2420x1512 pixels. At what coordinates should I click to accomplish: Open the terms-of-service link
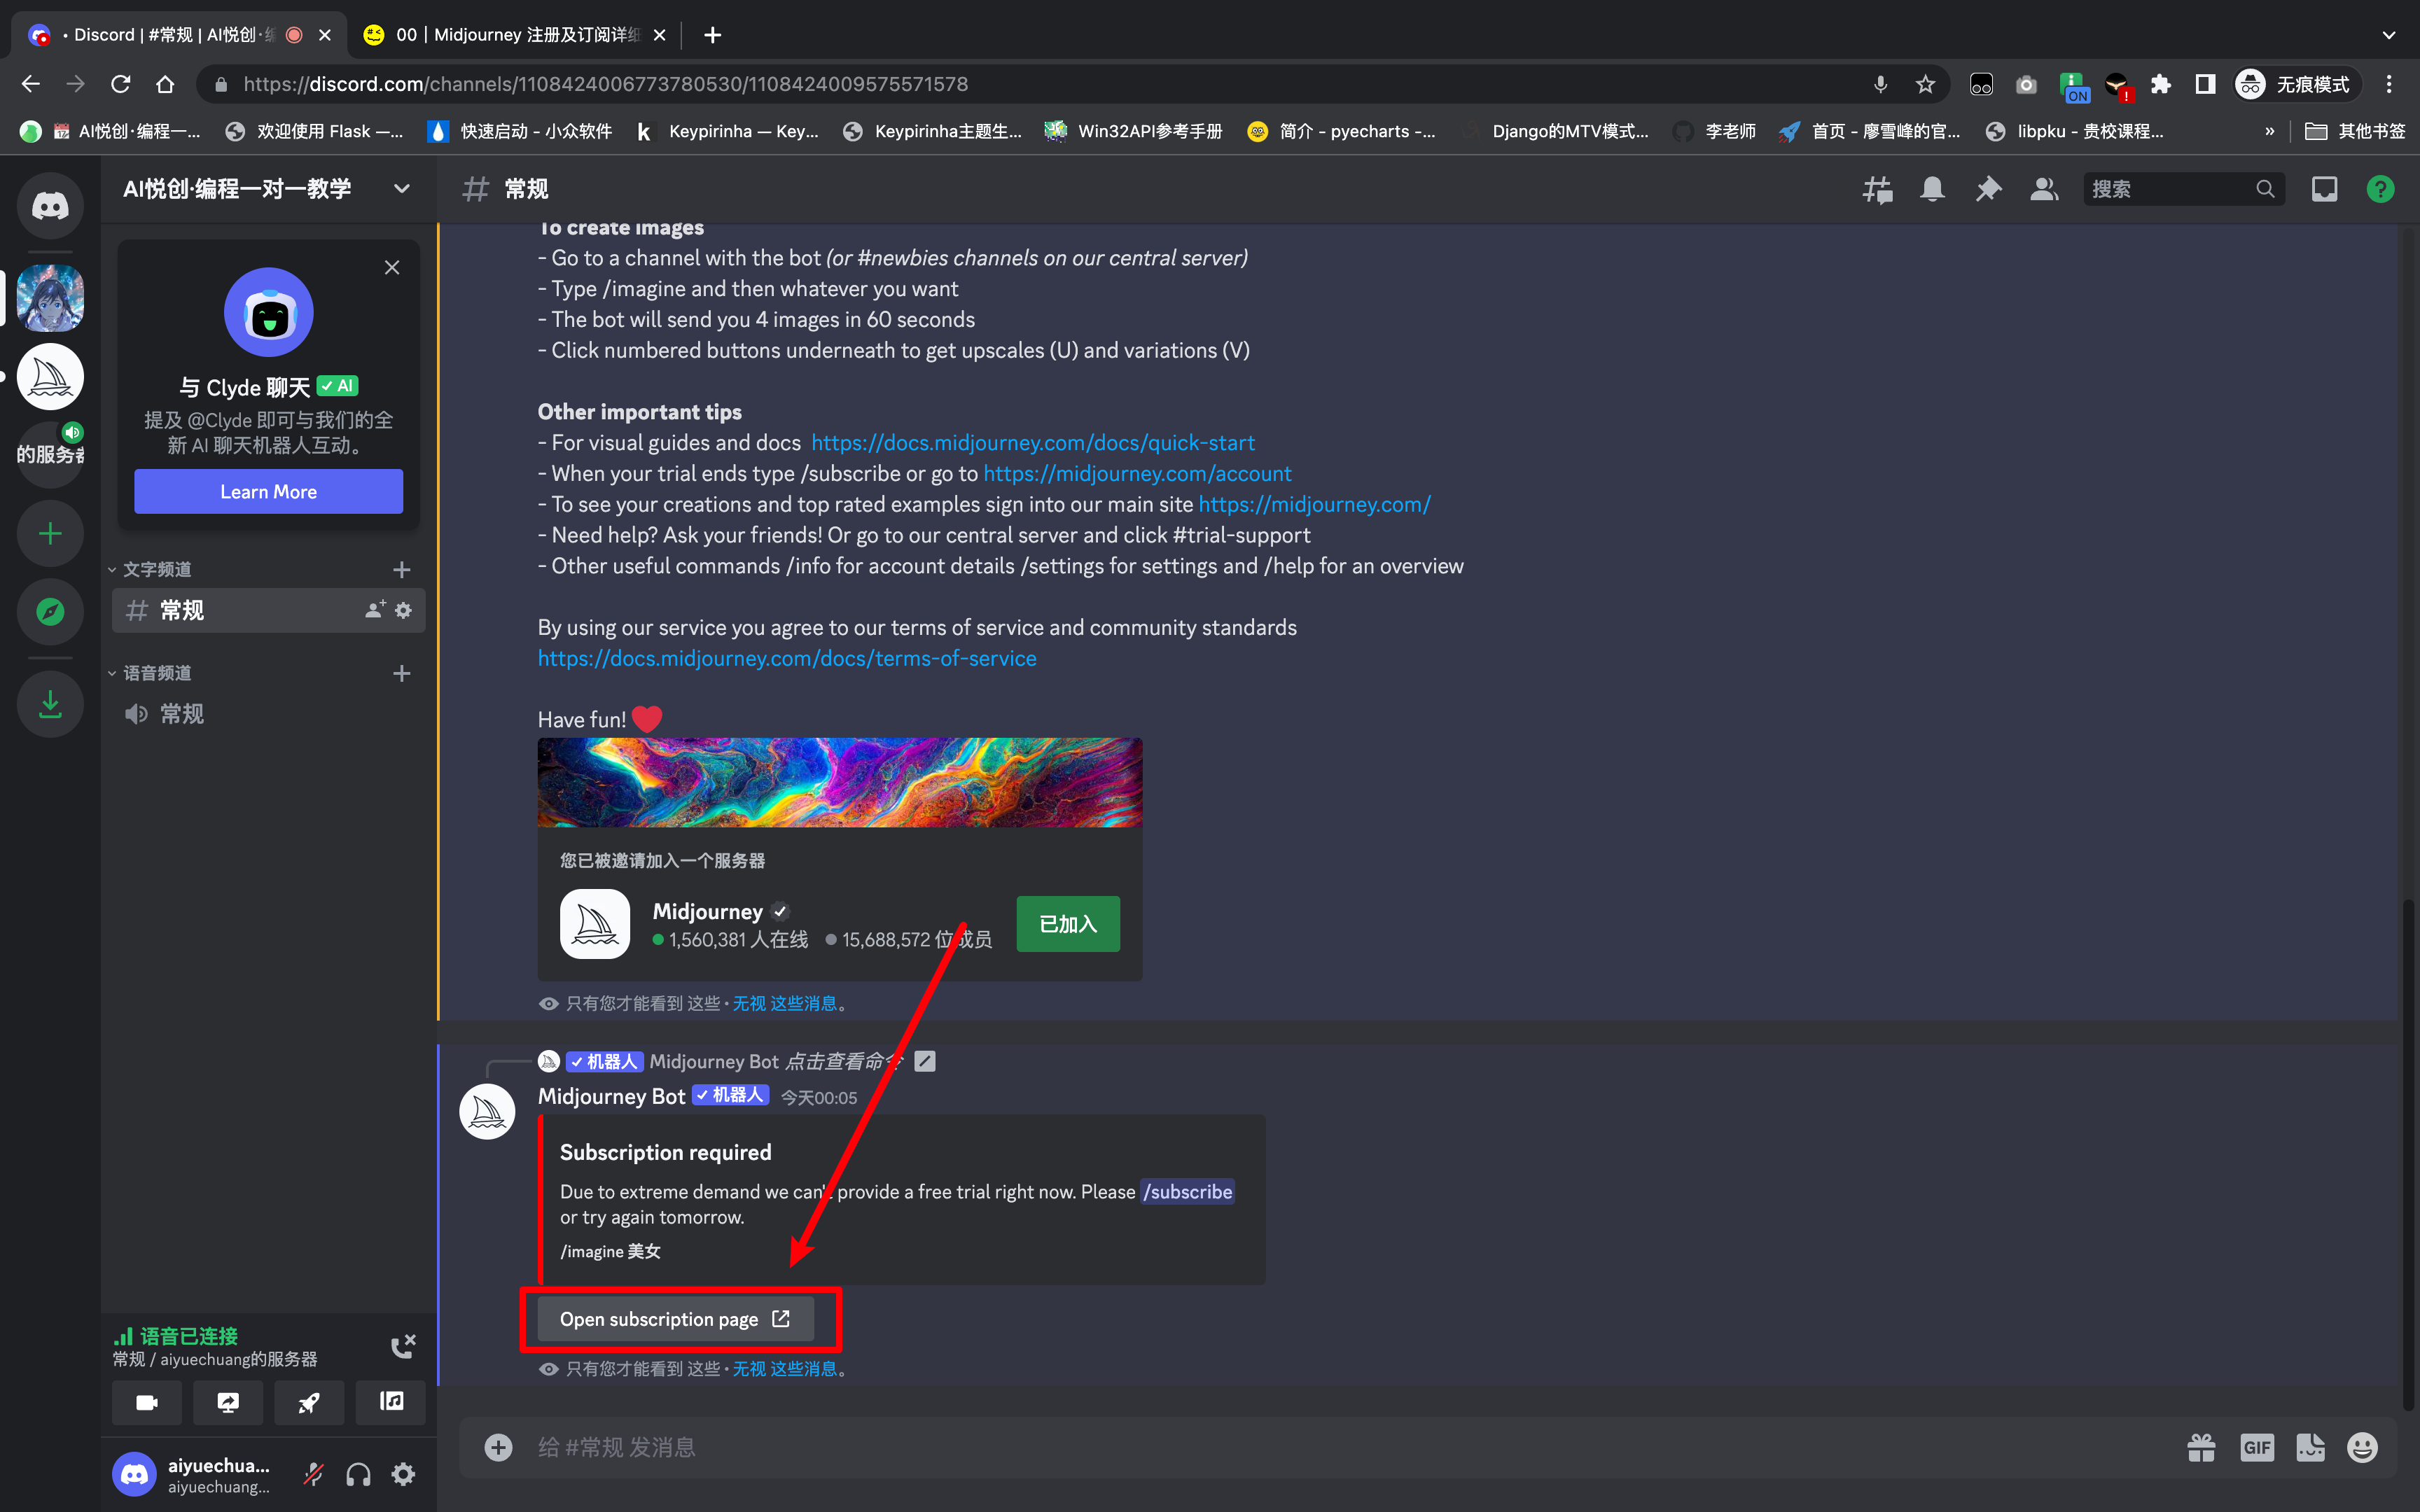tap(787, 658)
